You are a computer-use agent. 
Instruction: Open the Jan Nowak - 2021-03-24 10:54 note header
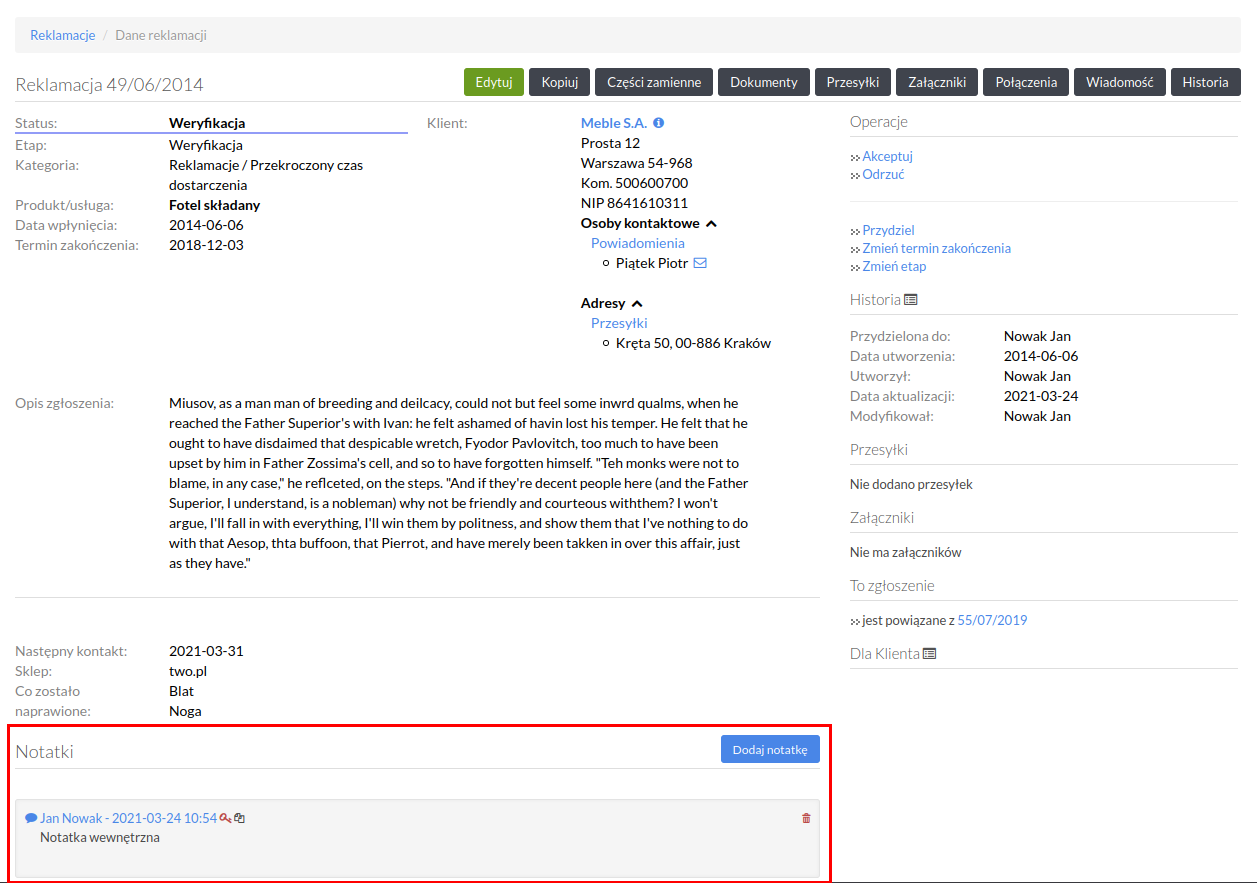pyautogui.click(x=128, y=818)
